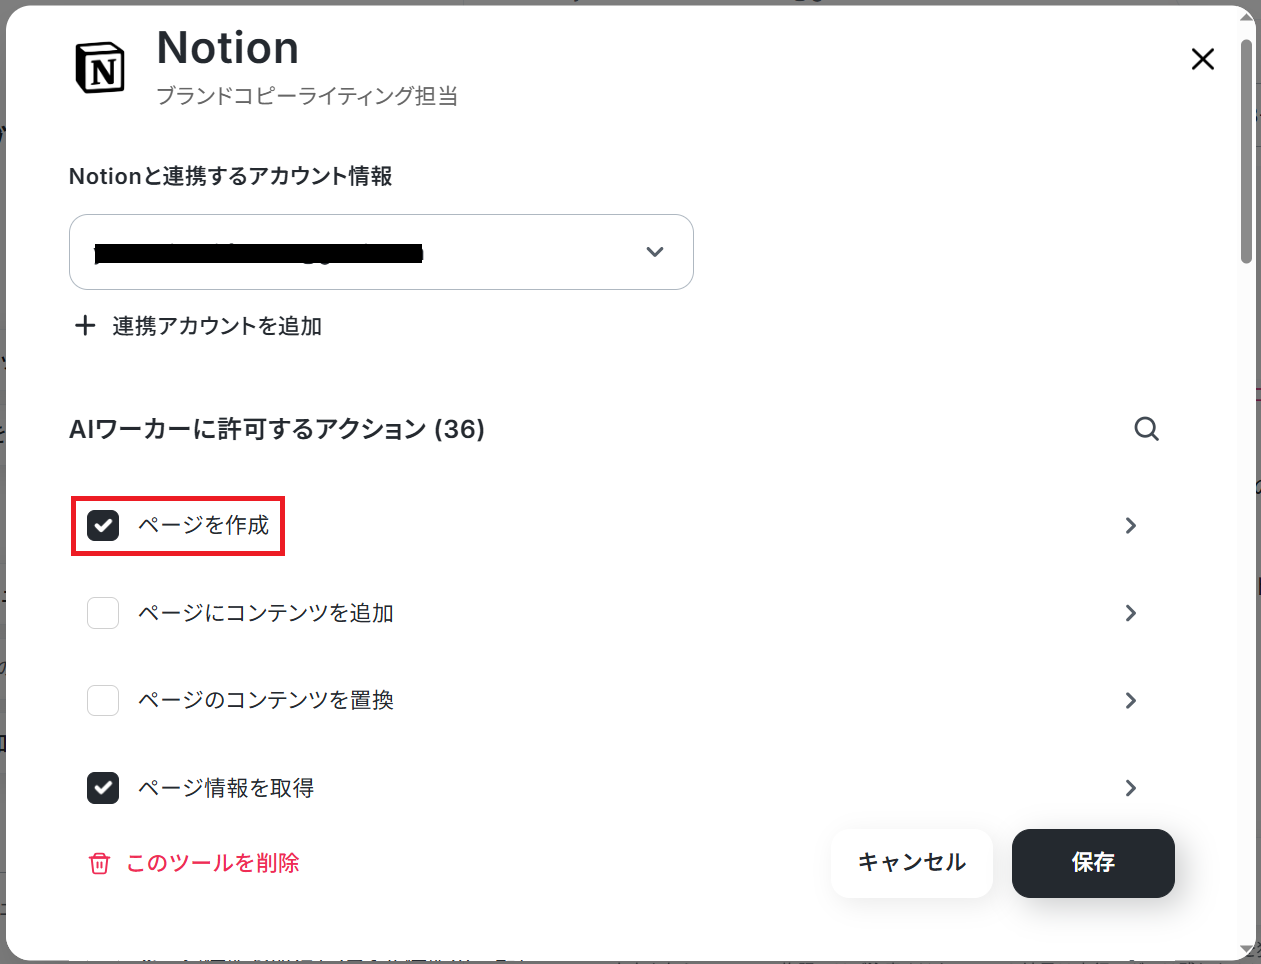Click the red trash can icon
The height and width of the screenshot is (964, 1261).
(x=99, y=863)
